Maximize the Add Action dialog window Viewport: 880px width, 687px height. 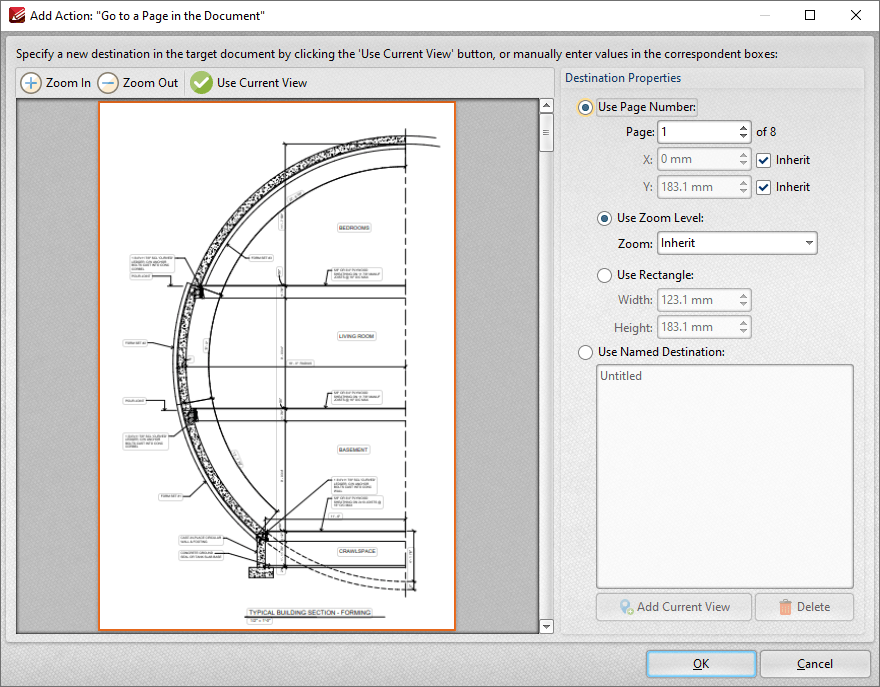[810, 15]
